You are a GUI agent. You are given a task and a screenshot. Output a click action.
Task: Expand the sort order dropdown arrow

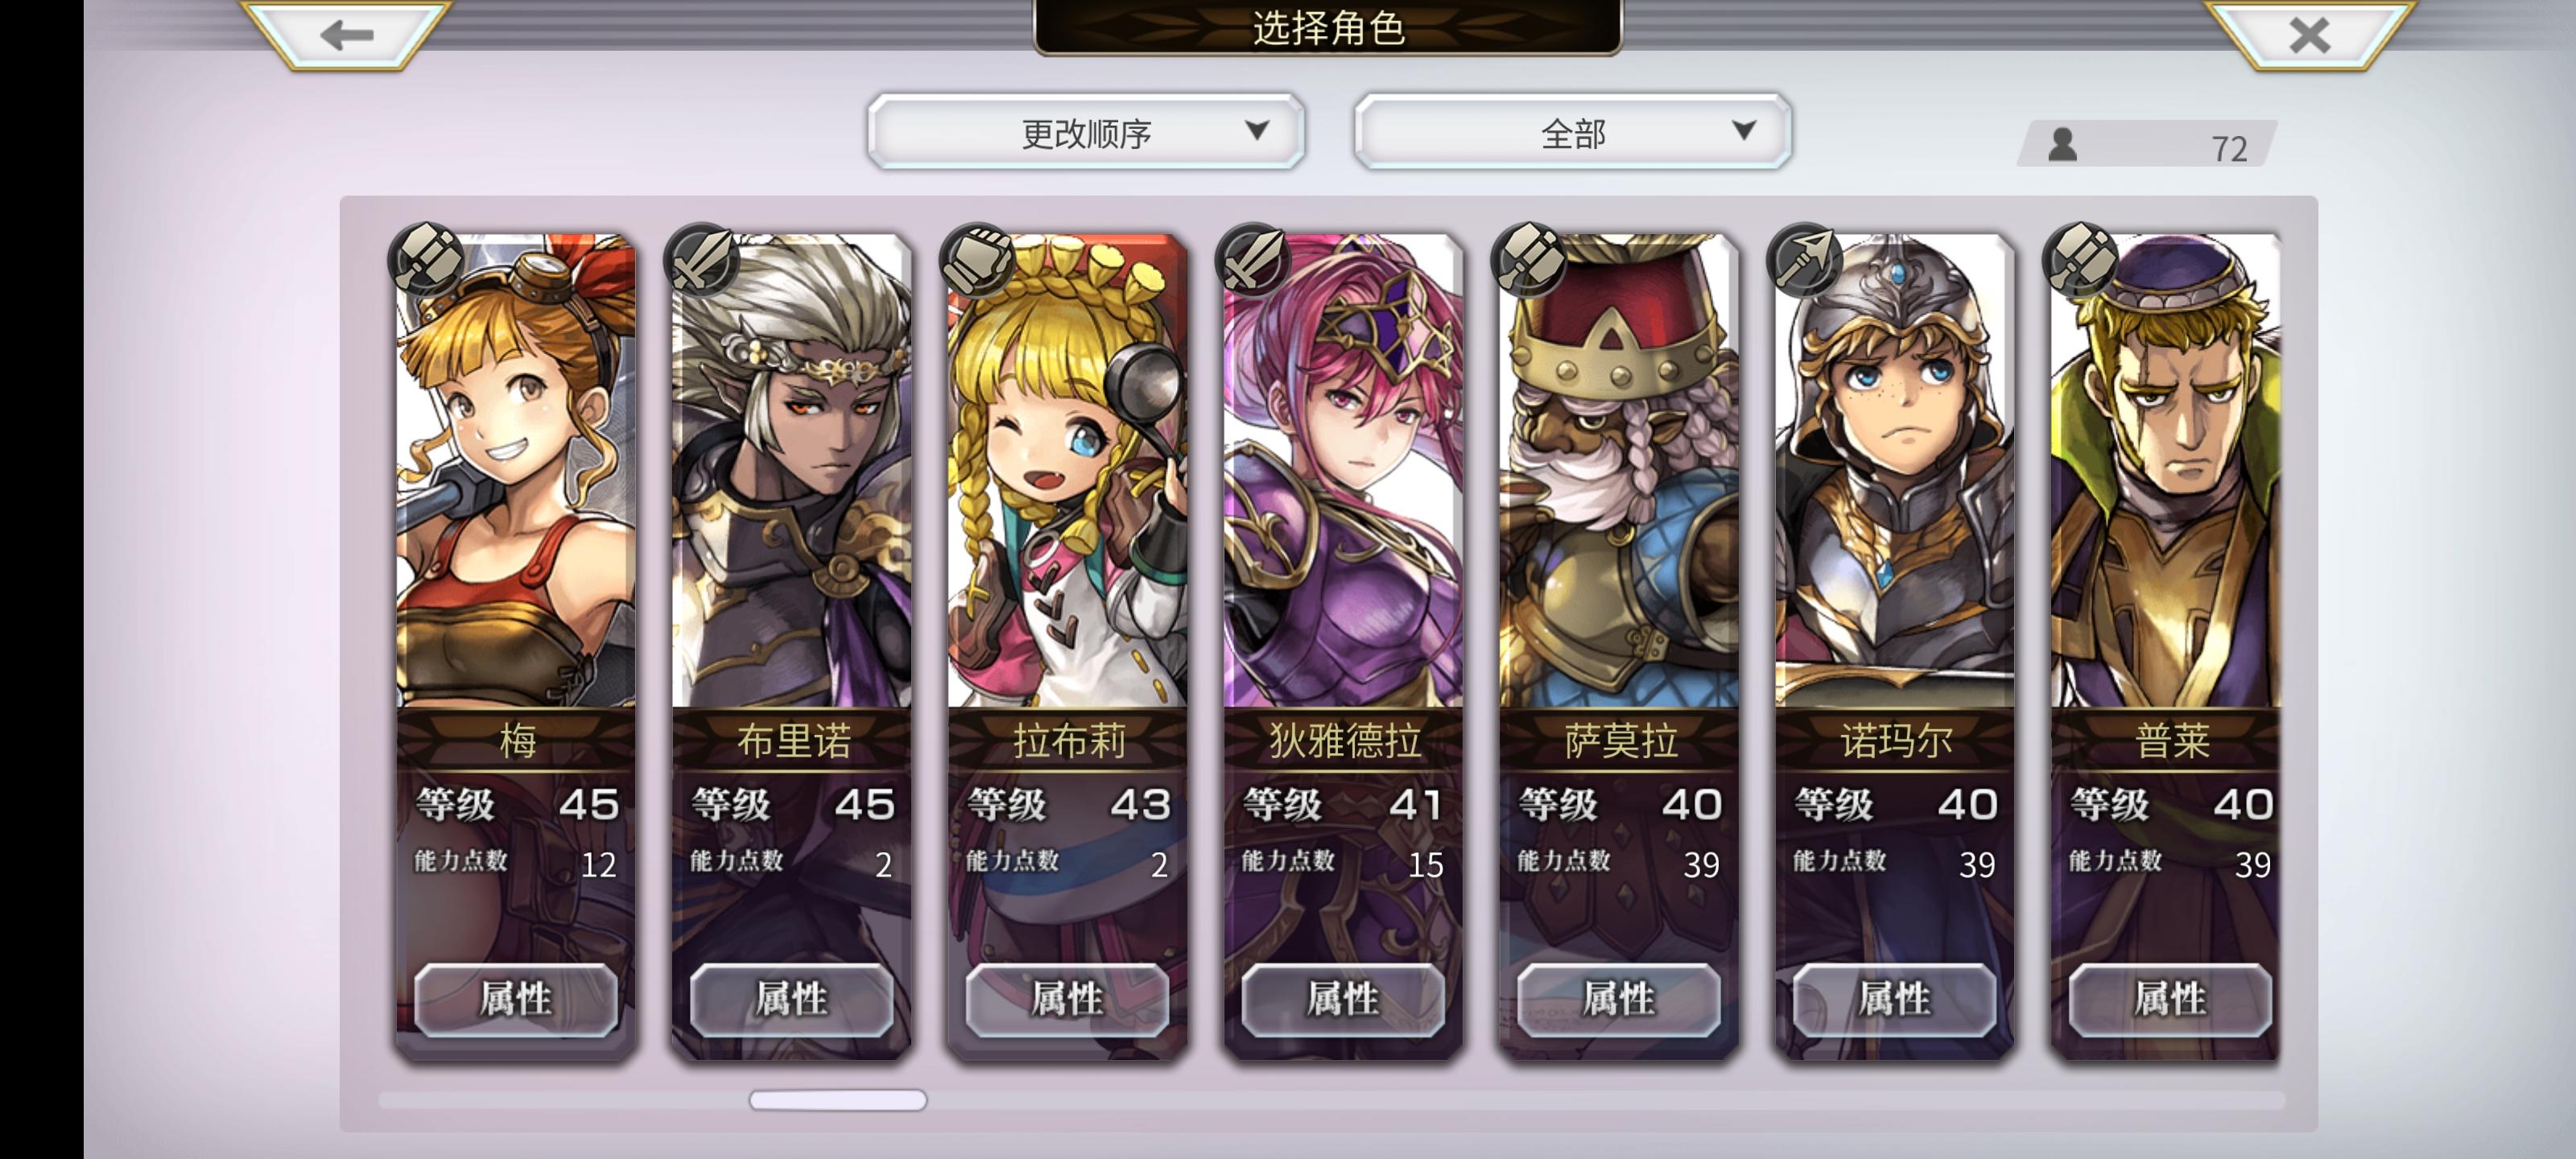pyautogui.click(x=1257, y=130)
